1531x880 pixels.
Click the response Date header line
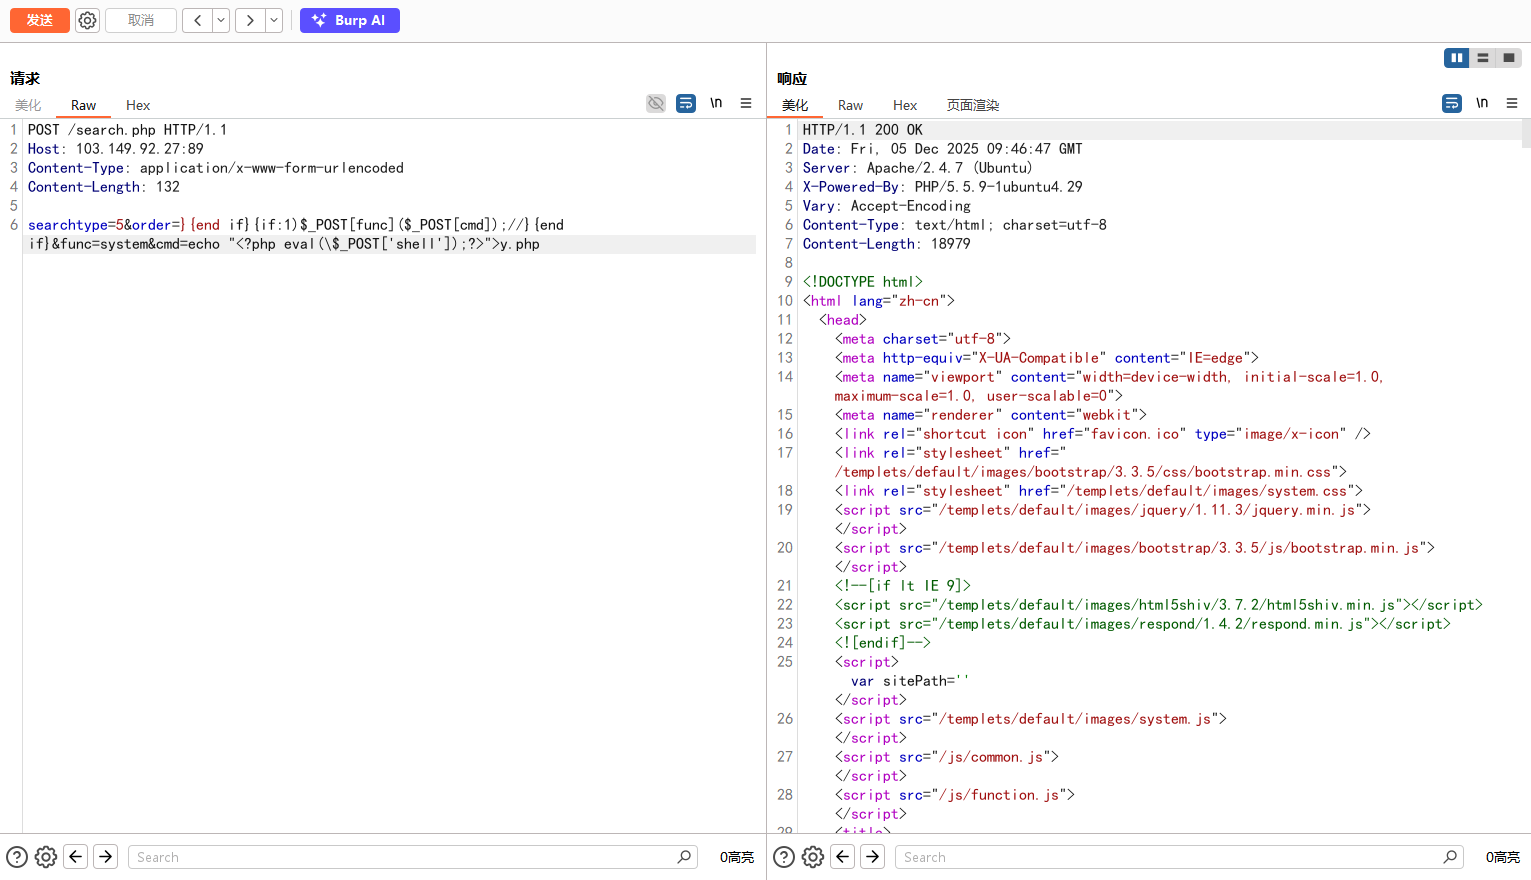[x=943, y=149]
